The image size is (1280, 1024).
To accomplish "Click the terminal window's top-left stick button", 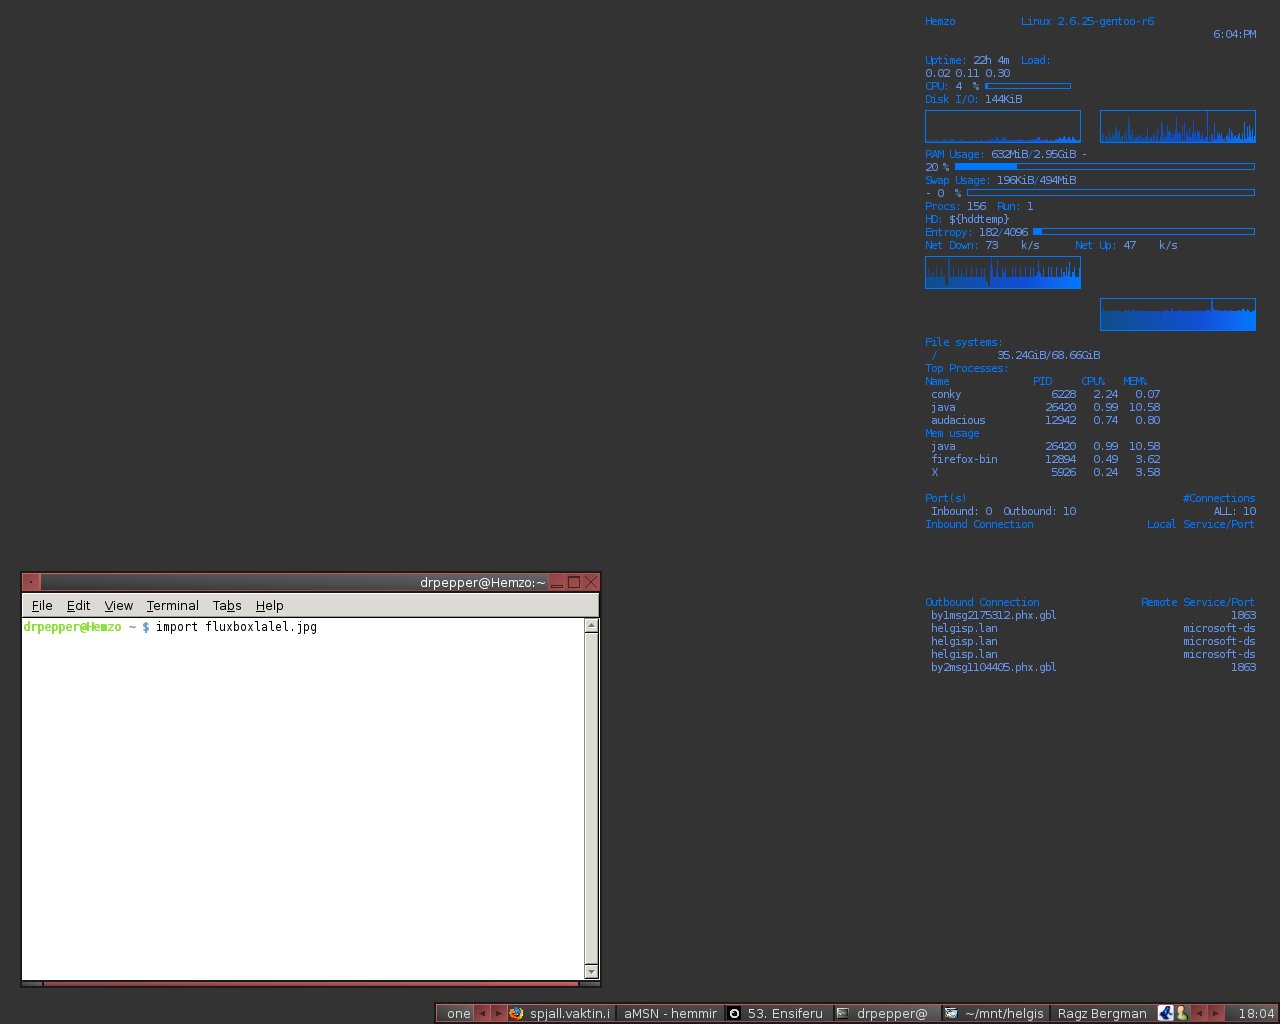I will pyautogui.click(x=30, y=582).
